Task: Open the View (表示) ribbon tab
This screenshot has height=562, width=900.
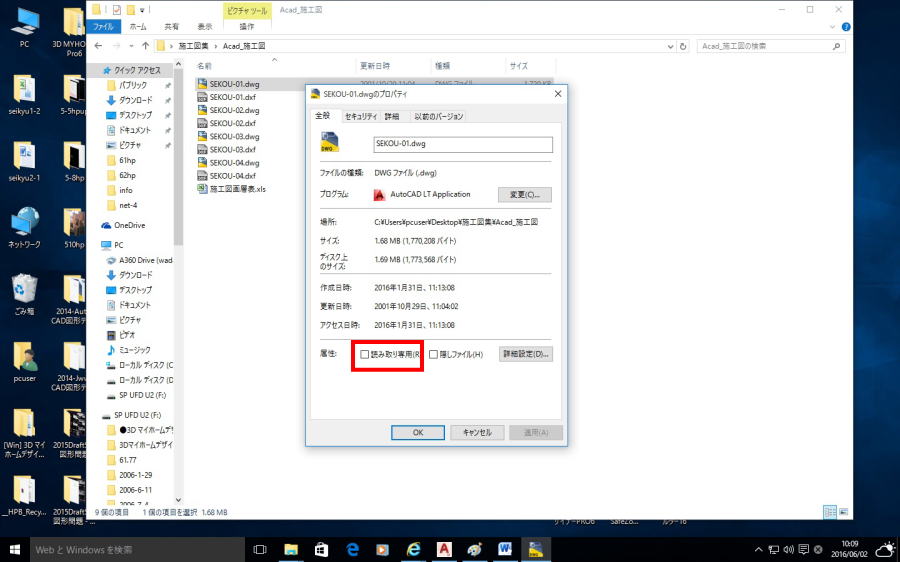Action: 205,26
